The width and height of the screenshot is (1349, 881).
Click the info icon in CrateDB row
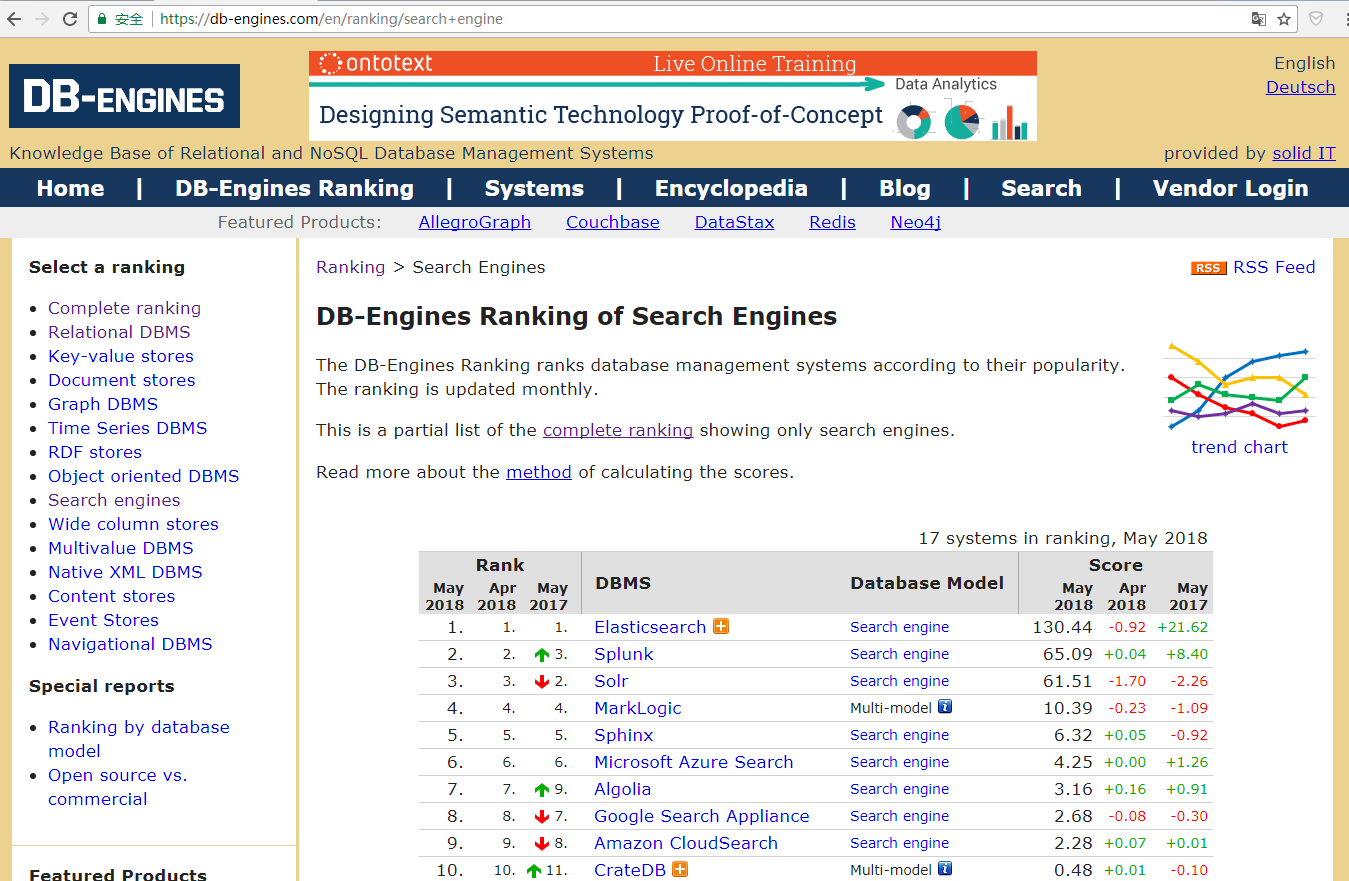click(x=945, y=869)
